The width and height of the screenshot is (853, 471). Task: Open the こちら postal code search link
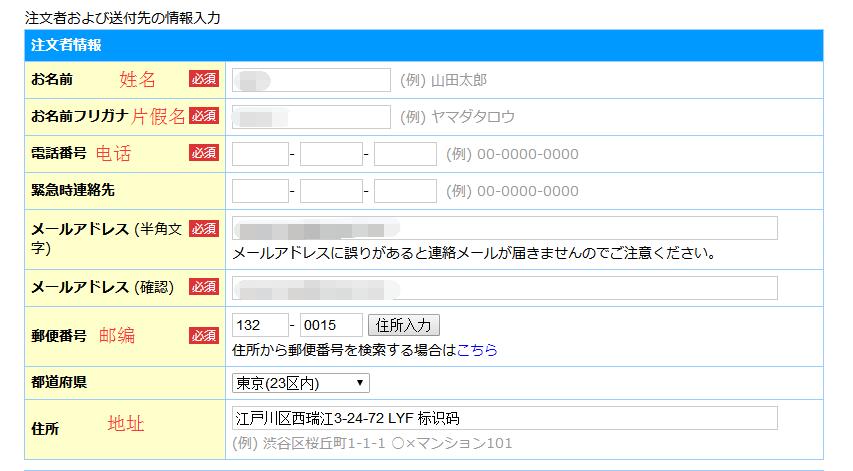pyautogui.click(x=477, y=350)
